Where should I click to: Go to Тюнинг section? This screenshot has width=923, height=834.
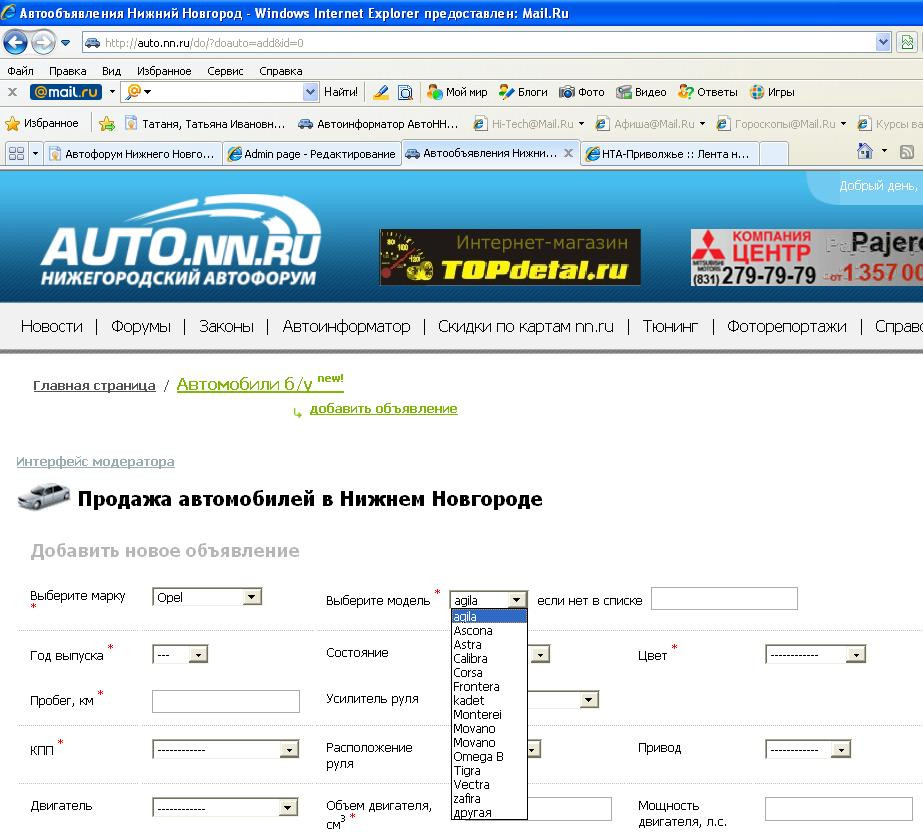click(670, 326)
